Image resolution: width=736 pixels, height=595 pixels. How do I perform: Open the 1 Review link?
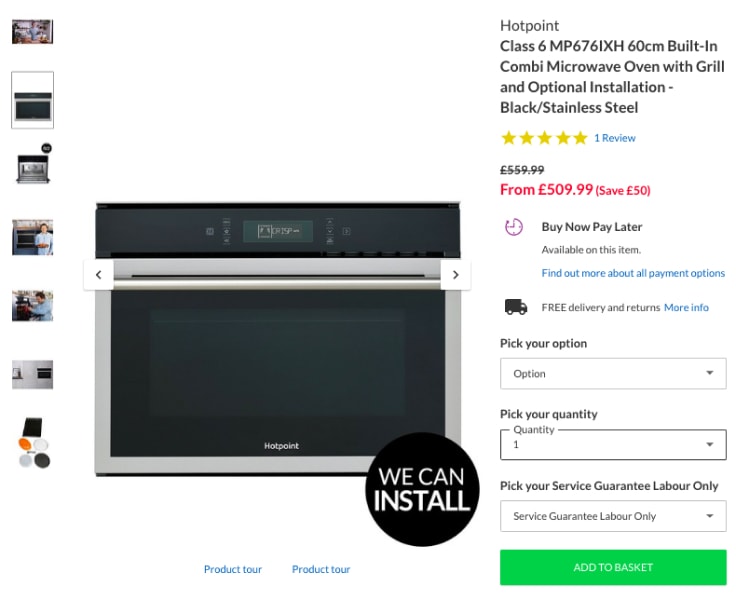(x=615, y=138)
